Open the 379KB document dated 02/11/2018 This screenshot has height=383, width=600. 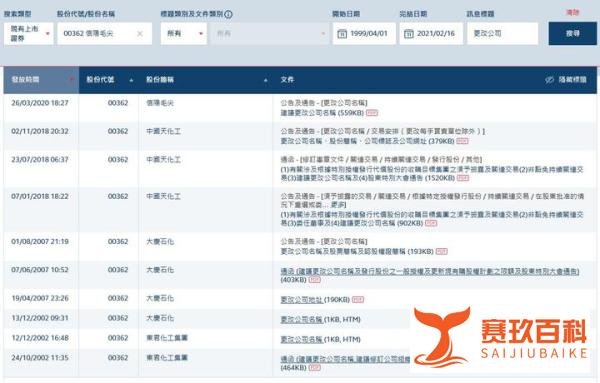point(367,141)
